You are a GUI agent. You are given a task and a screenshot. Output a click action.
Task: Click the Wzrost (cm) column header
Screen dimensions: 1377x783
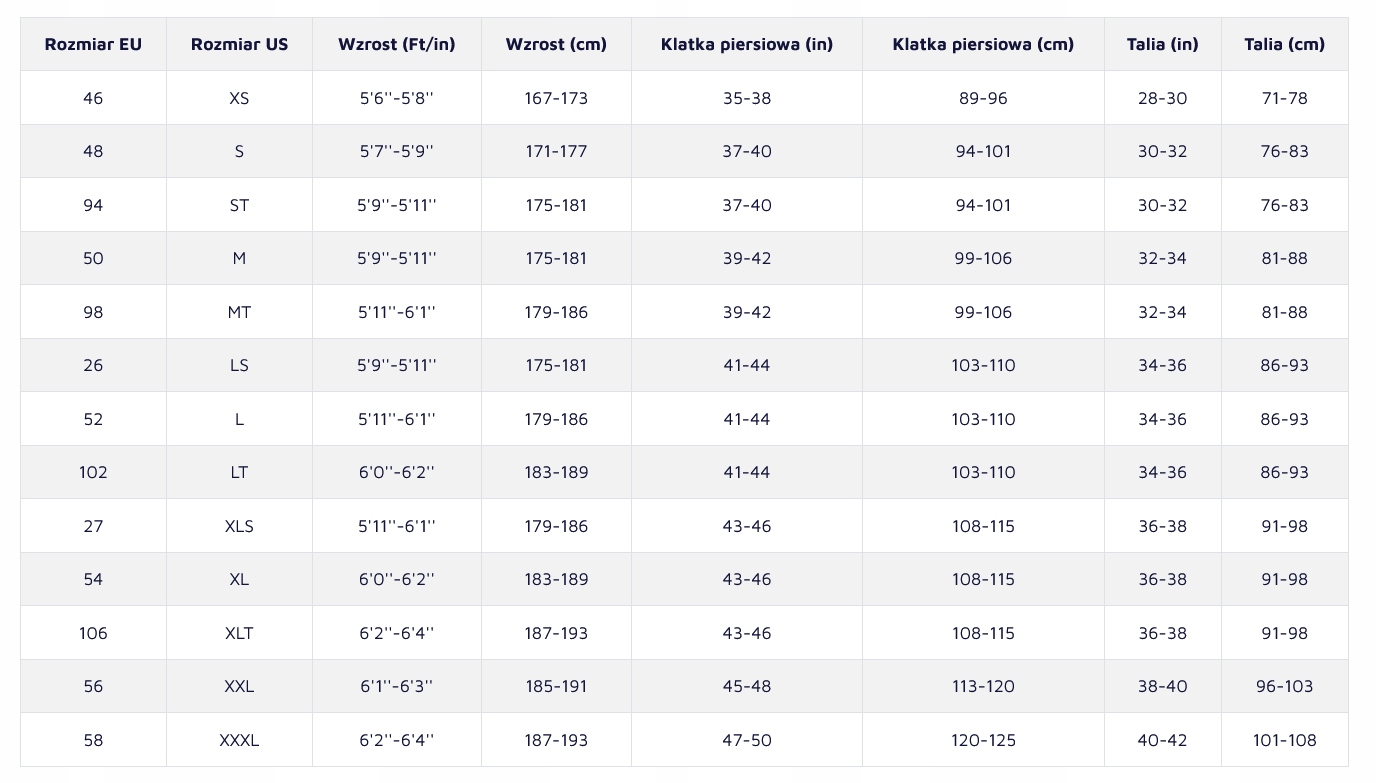556,44
